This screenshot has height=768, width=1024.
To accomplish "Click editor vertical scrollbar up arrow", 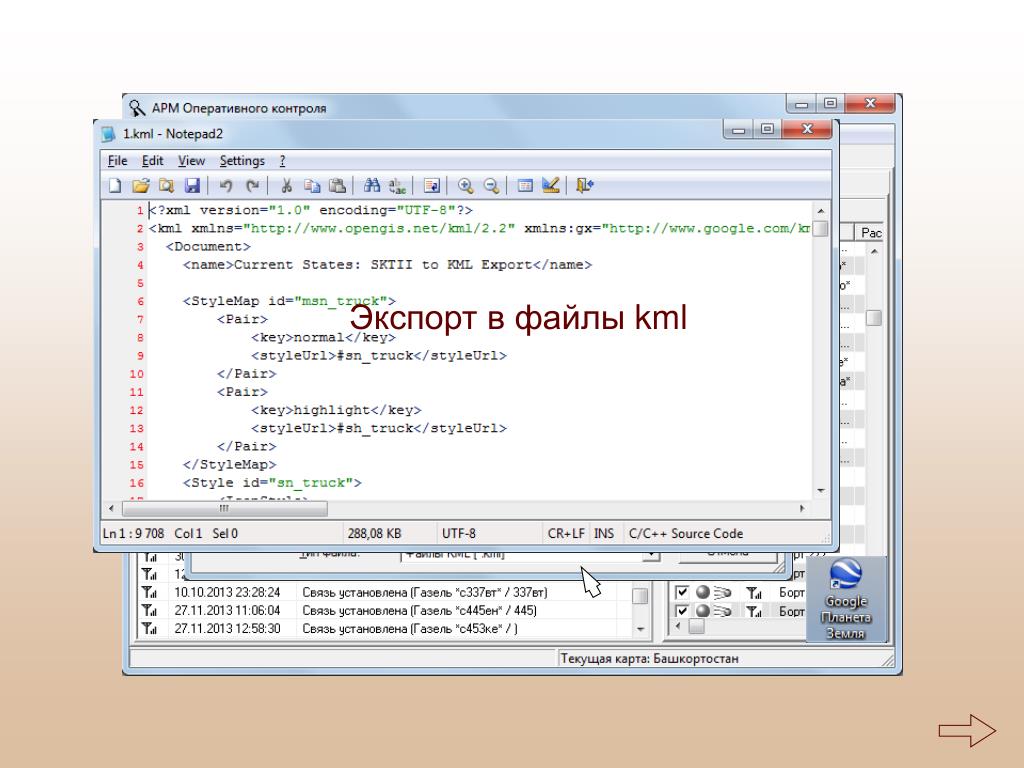I will (821, 211).
